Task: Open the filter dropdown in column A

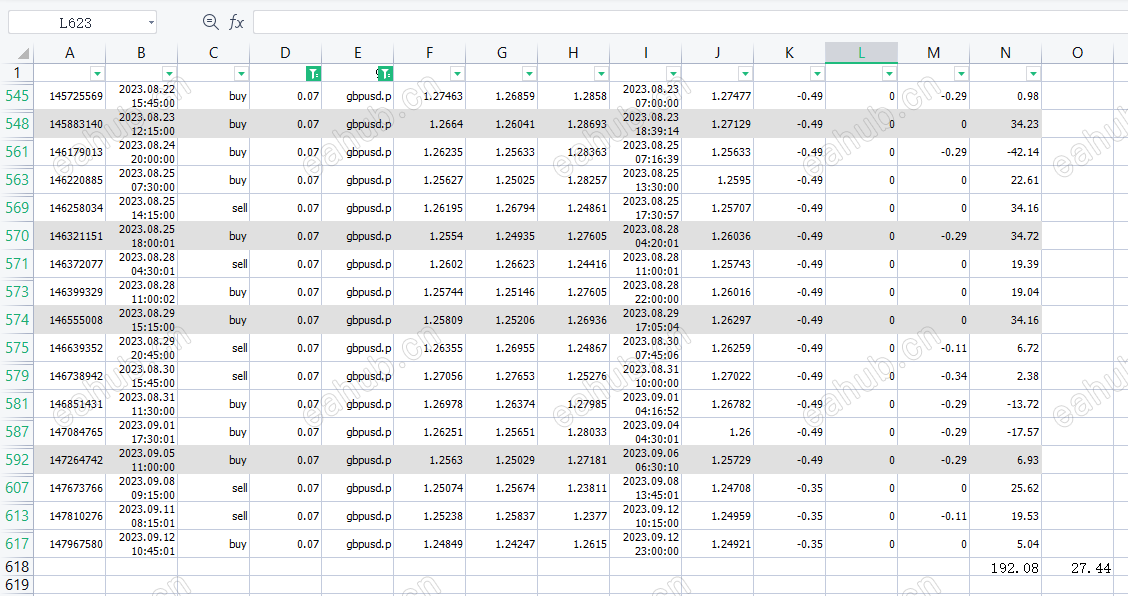Action: point(96,73)
